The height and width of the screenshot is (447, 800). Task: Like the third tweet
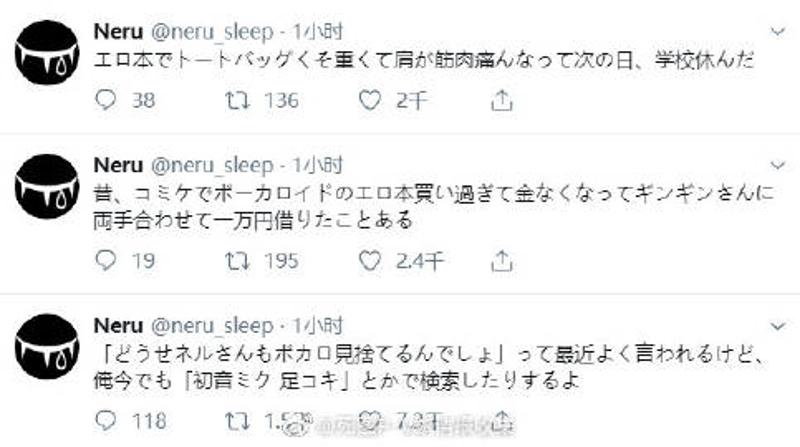tap(371, 421)
